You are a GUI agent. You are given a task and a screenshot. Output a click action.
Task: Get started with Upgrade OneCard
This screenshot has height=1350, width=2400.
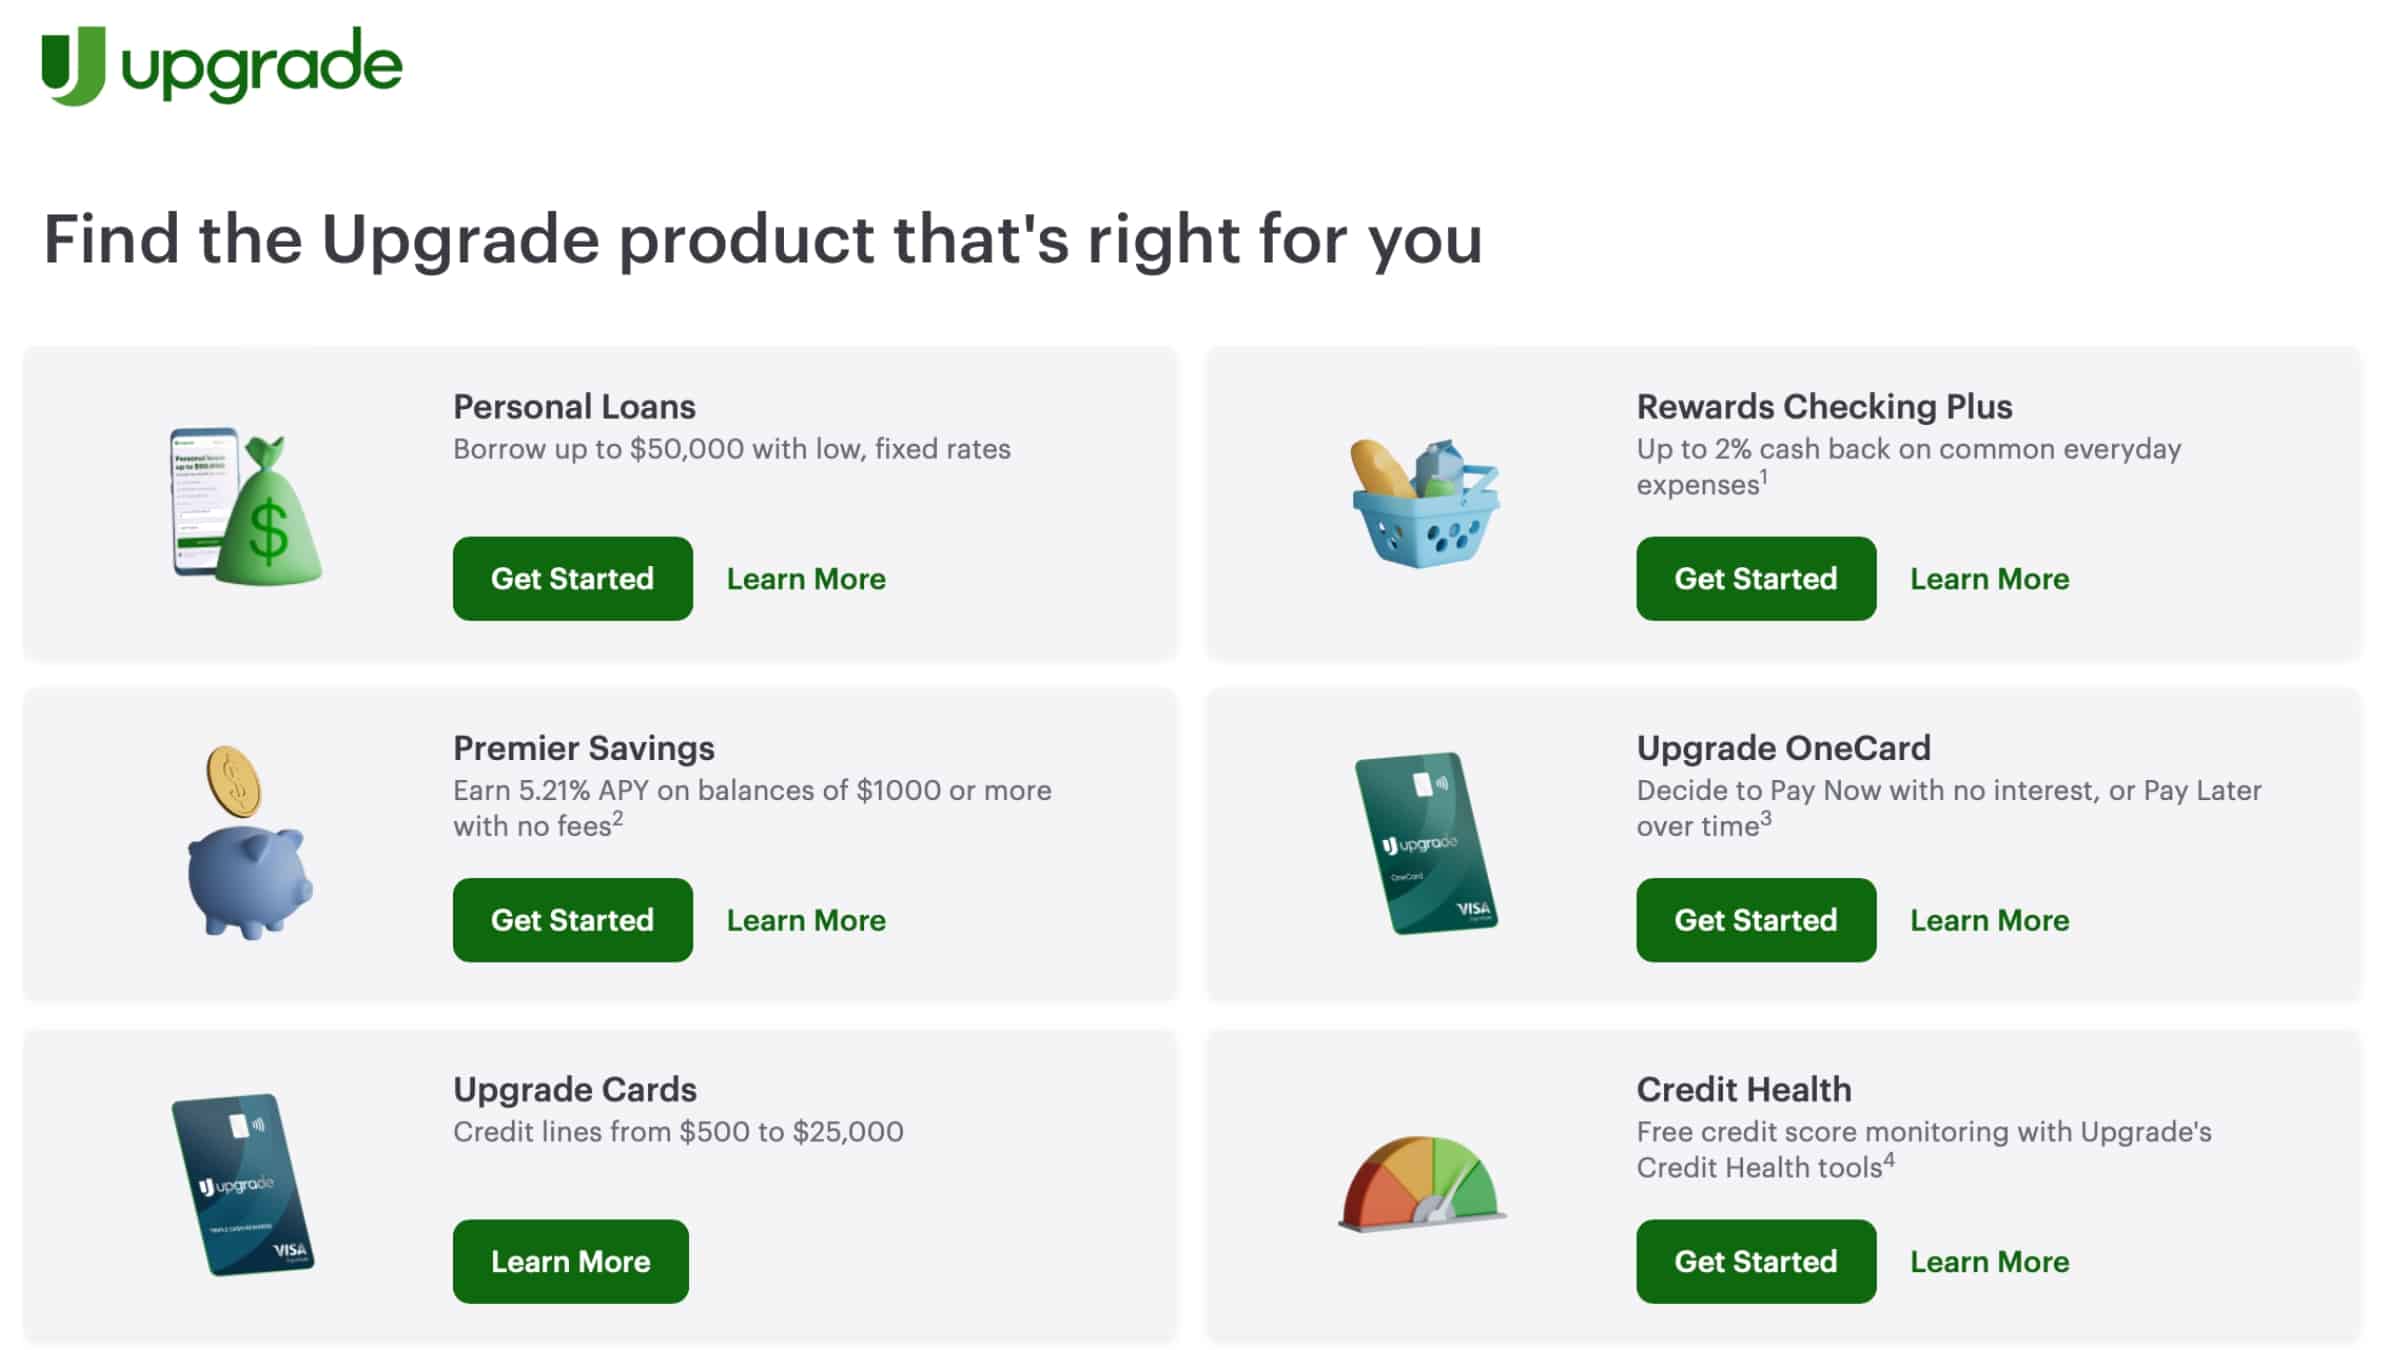click(x=1756, y=920)
